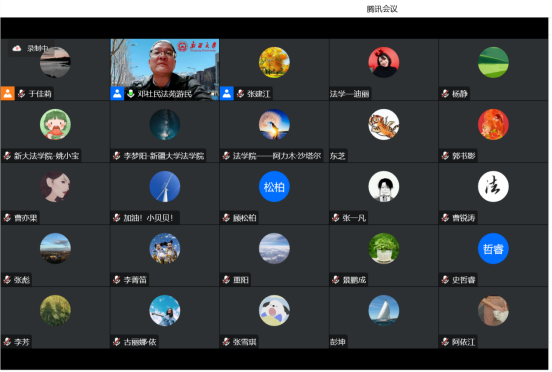Screen dimensions: 552x372
Task: Click the 录制中 recording status label
Action: 37,49
